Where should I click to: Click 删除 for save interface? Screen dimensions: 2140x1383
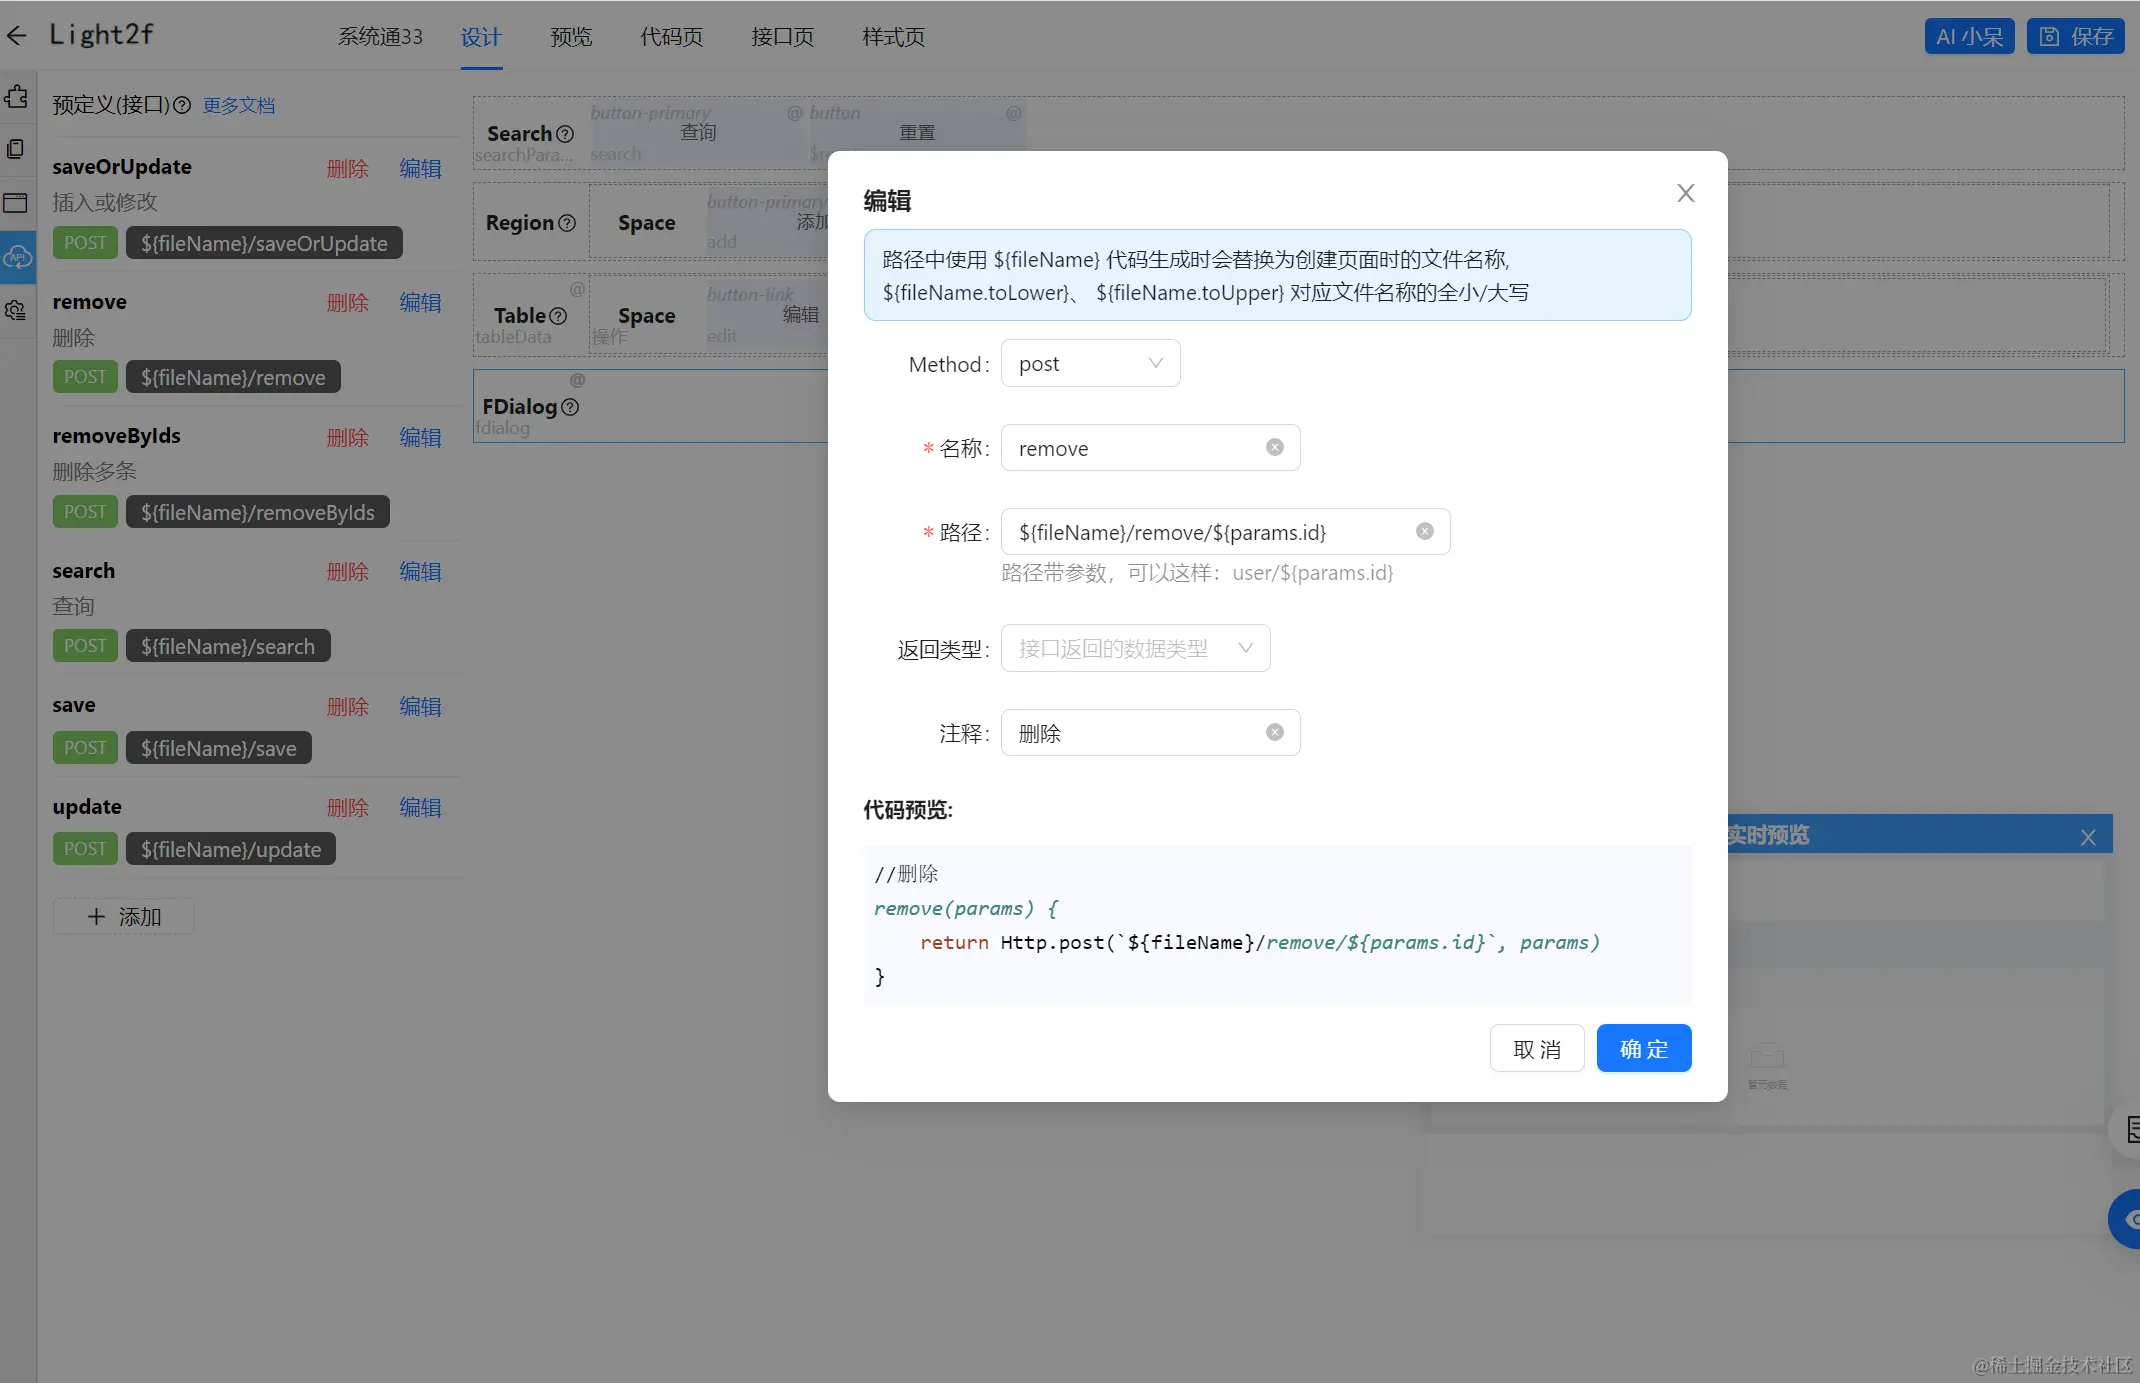tap(347, 706)
